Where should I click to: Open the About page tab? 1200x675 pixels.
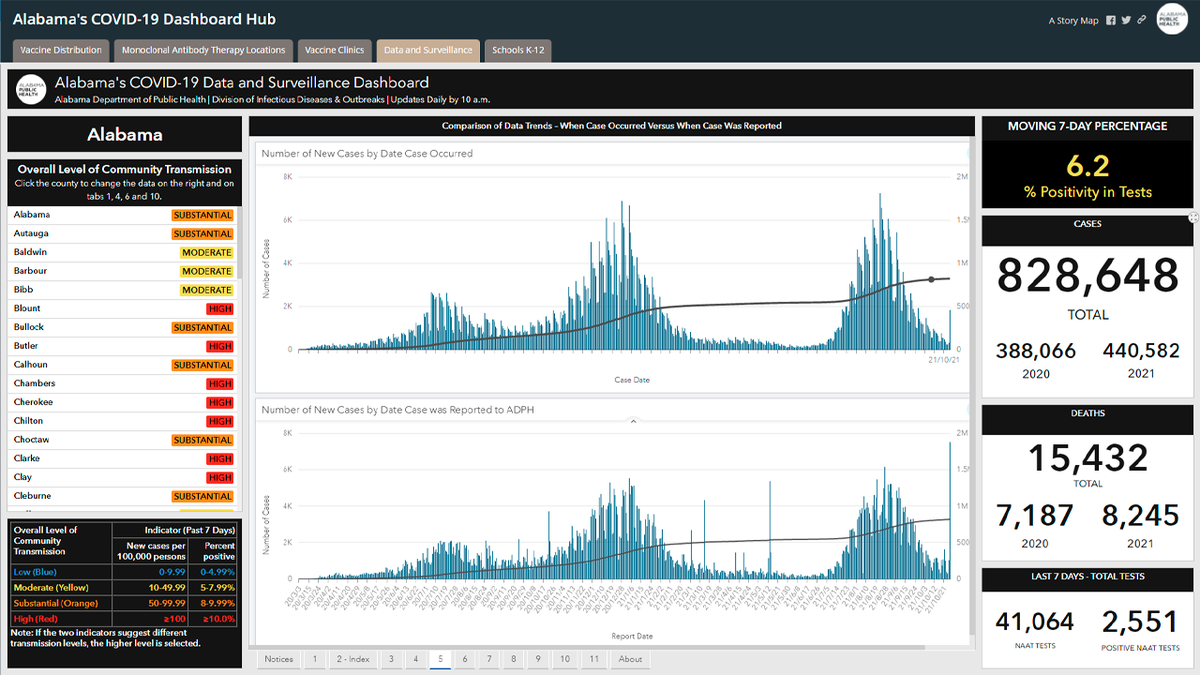[x=630, y=659]
